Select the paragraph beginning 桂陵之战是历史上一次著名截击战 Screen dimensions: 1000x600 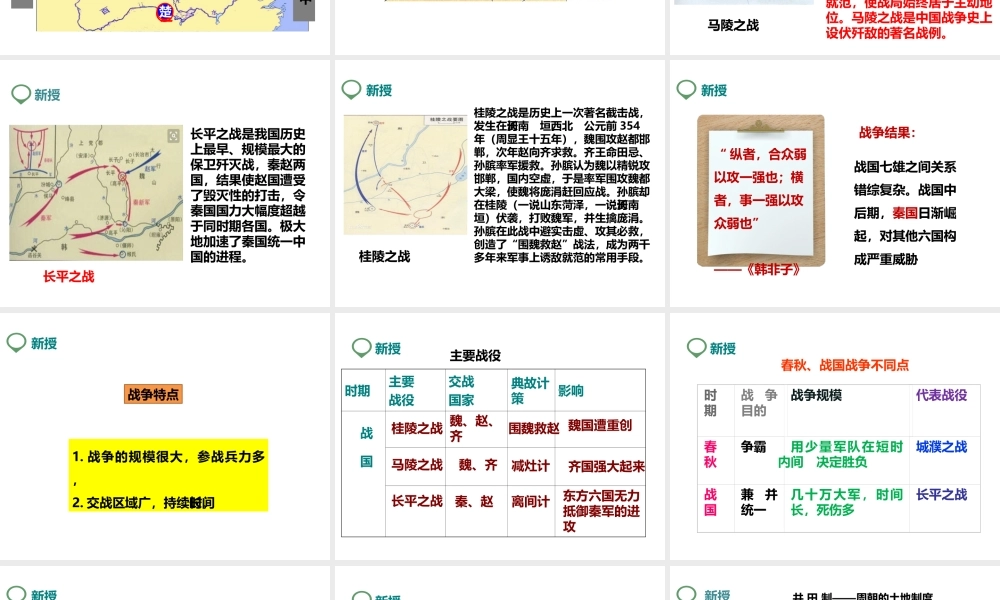(x=562, y=185)
